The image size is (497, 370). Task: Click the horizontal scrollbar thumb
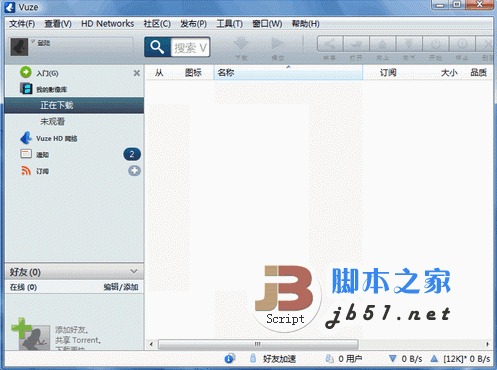click(x=258, y=344)
